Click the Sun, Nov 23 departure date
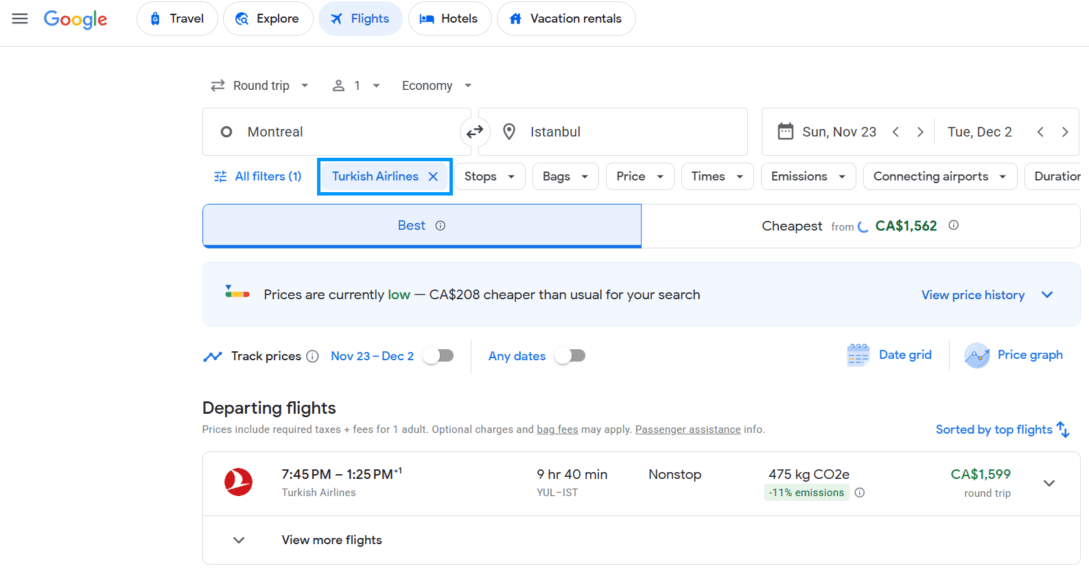This screenshot has height=575, width=1089. tap(840, 132)
